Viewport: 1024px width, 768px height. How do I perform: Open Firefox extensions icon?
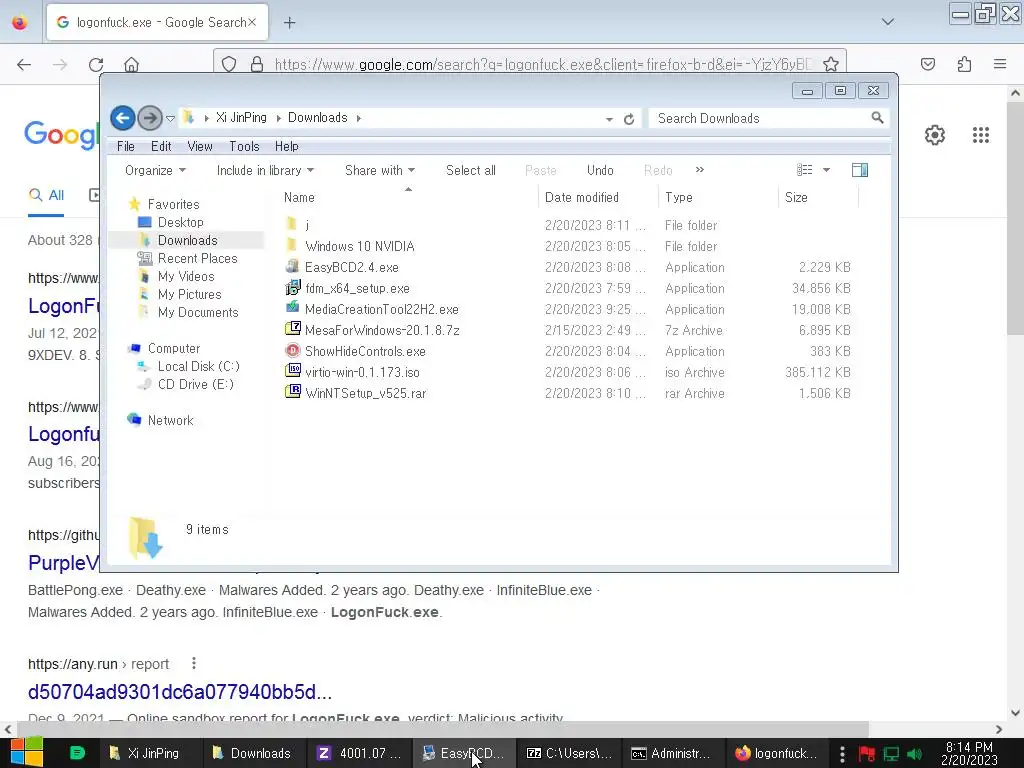(964, 64)
